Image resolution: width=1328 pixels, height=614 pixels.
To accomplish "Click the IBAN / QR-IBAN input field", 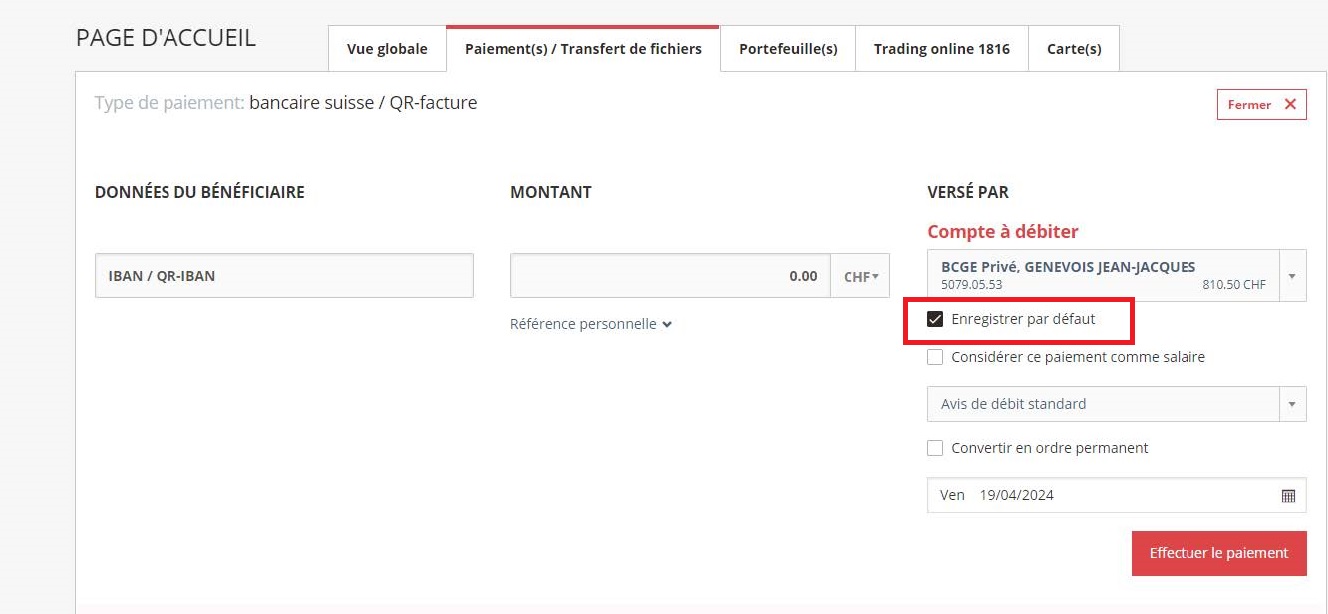I will (284, 276).
